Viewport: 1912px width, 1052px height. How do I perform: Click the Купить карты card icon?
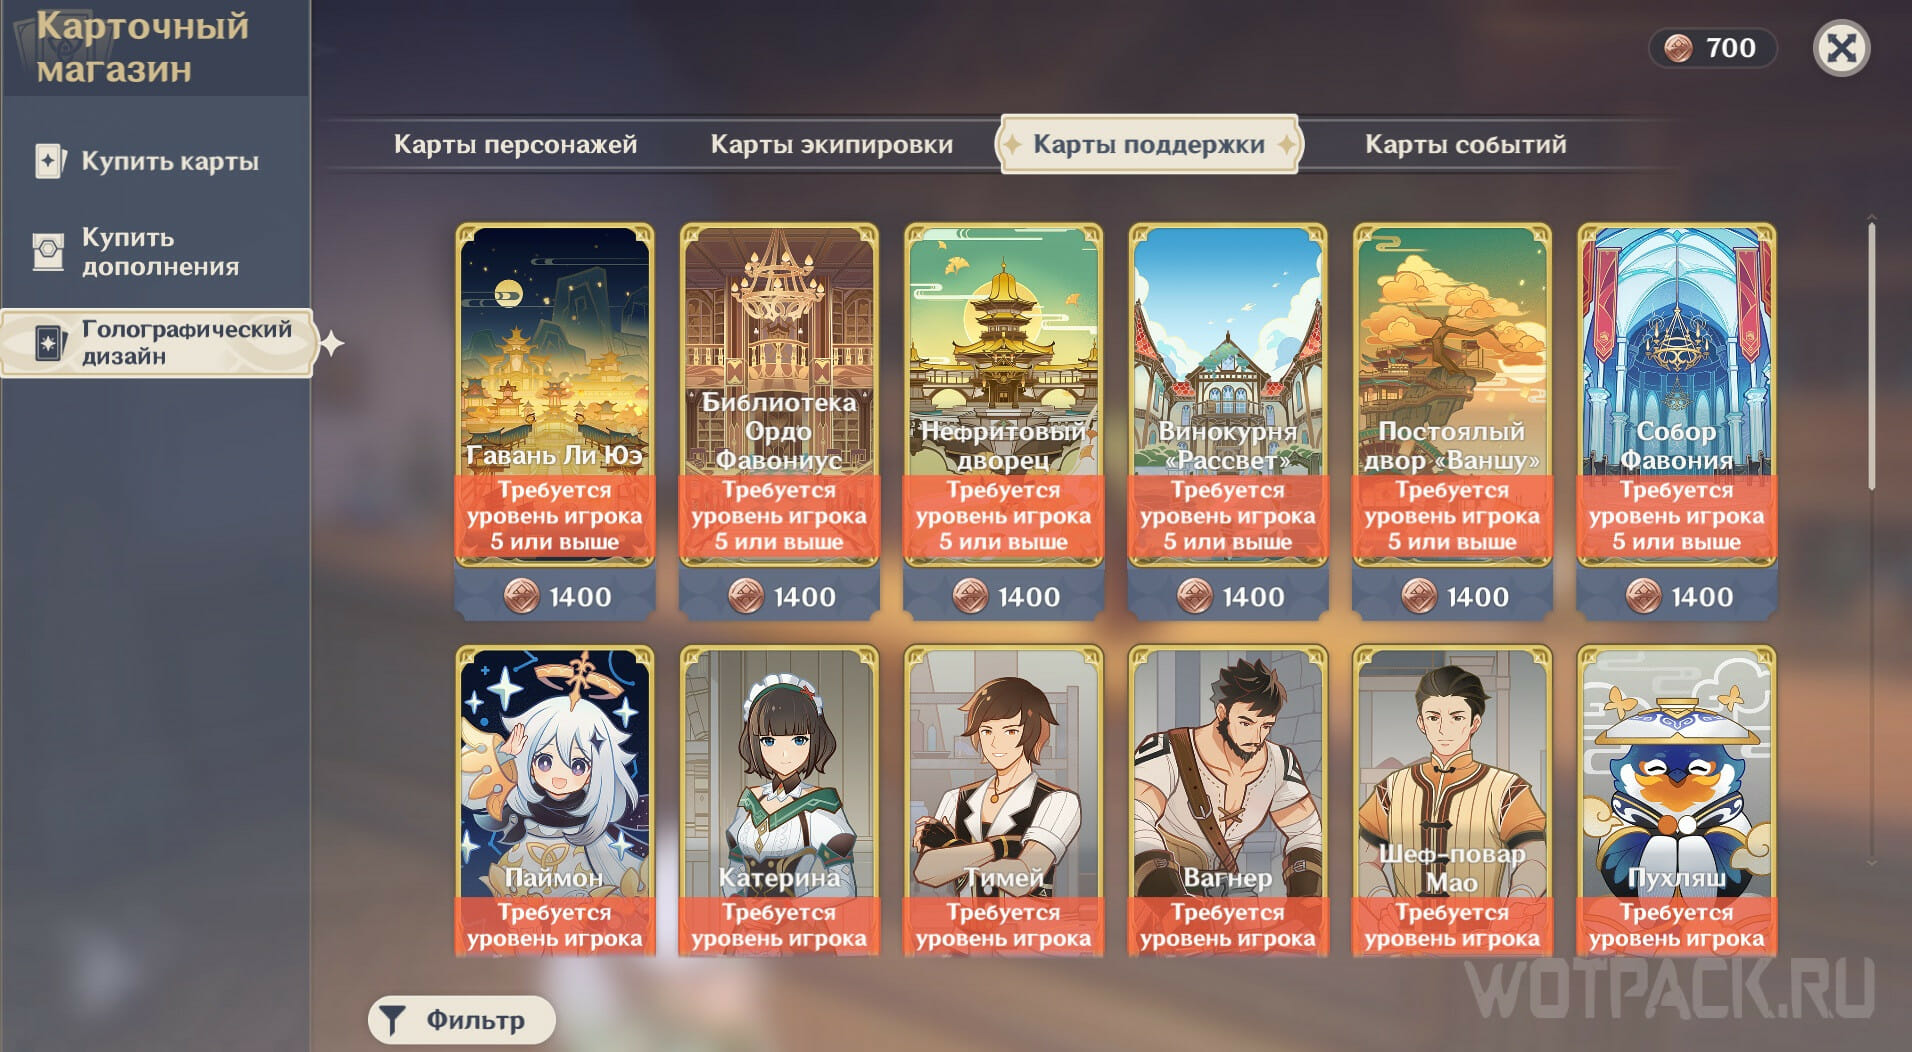point(50,160)
